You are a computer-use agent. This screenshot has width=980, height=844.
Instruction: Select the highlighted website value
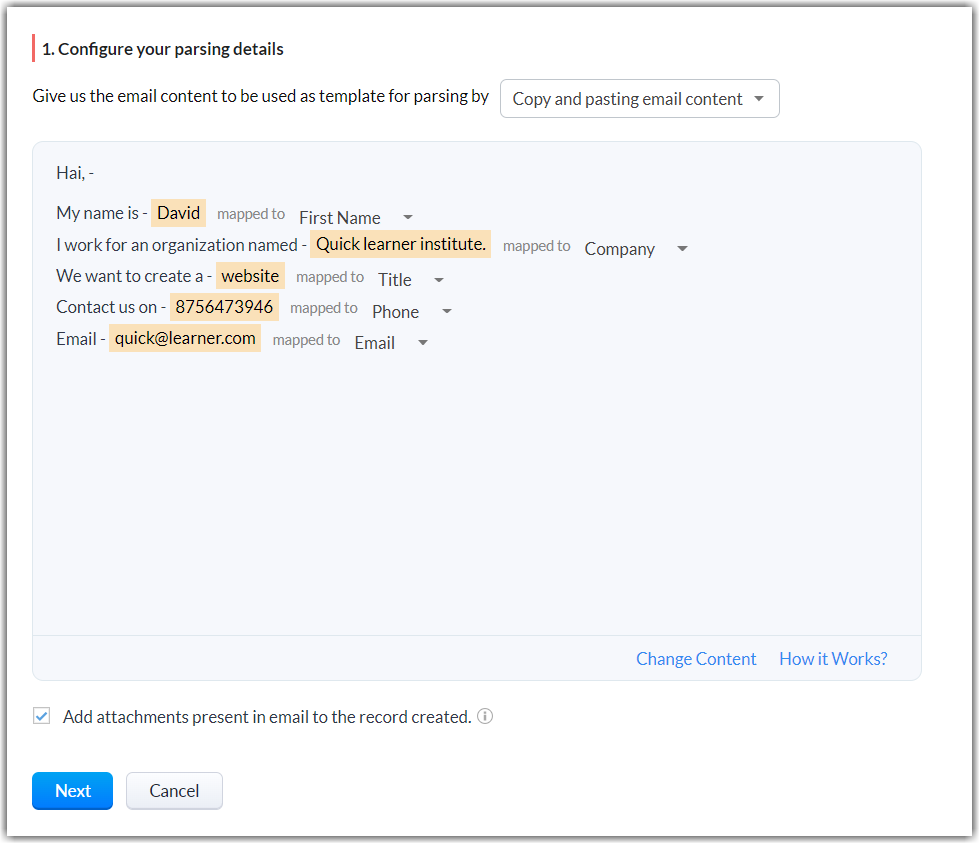(250, 276)
